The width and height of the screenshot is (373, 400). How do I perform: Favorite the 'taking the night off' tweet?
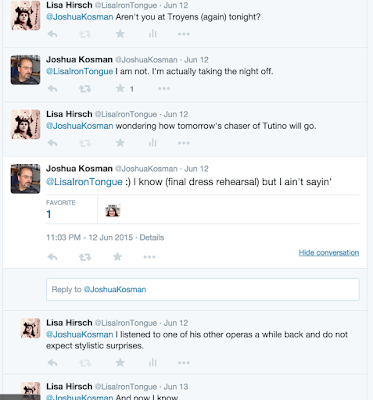(120, 88)
